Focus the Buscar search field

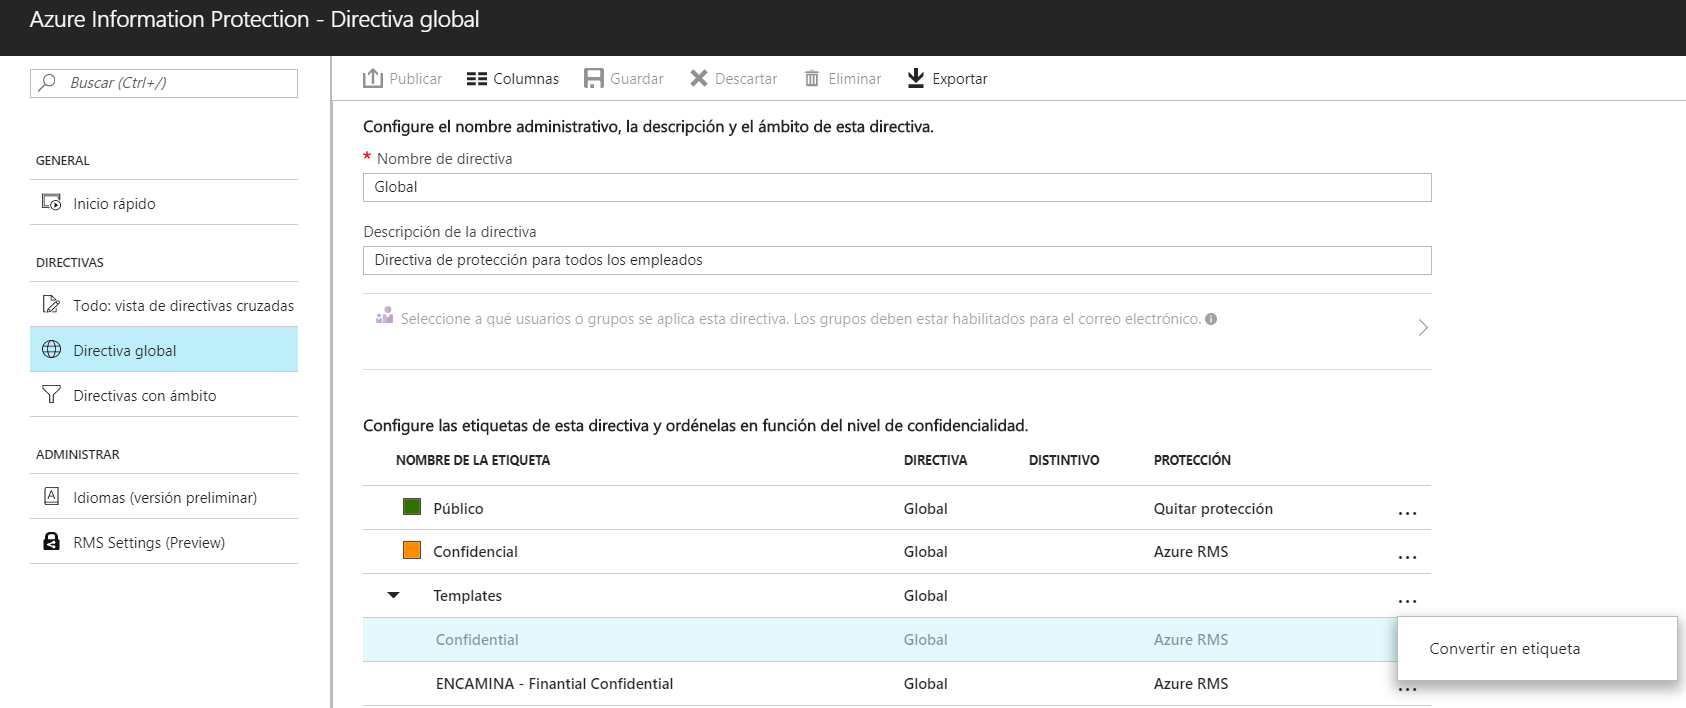[x=164, y=83]
